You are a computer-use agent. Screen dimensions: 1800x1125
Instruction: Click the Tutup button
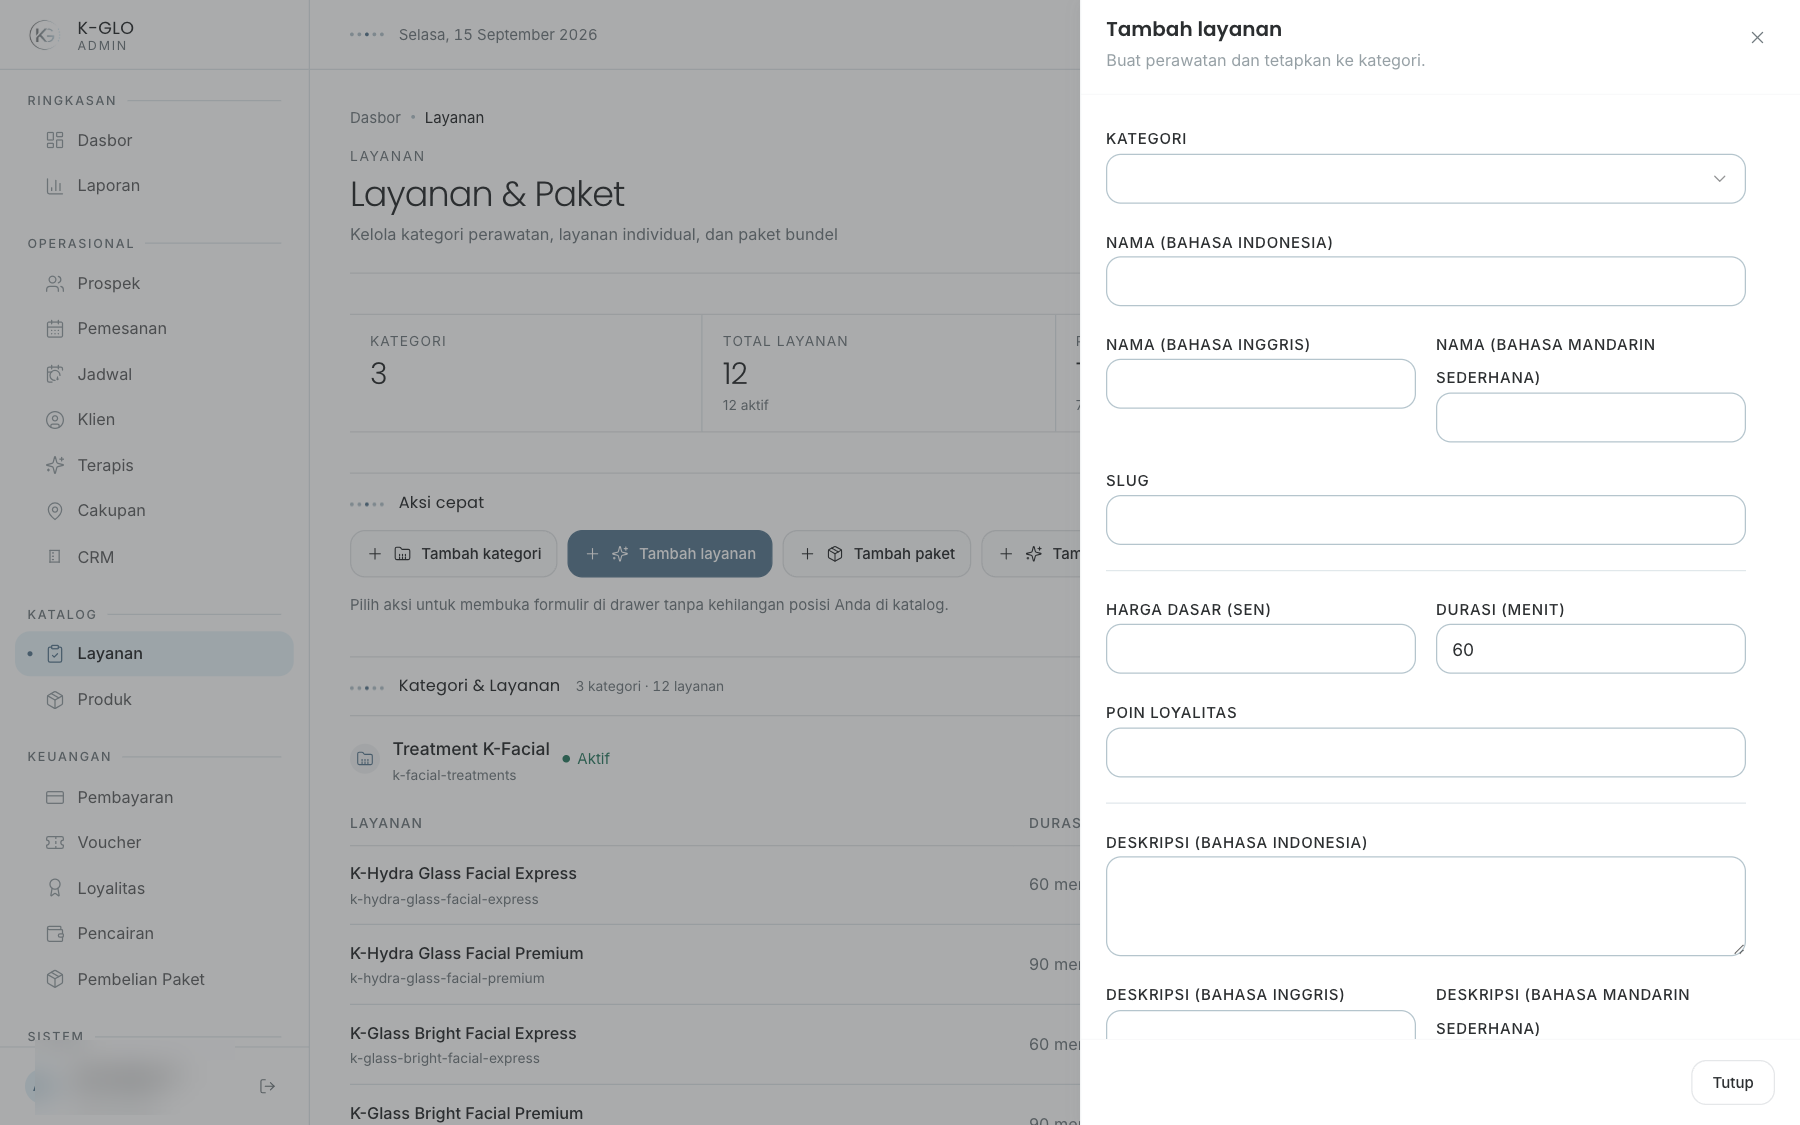click(1732, 1082)
